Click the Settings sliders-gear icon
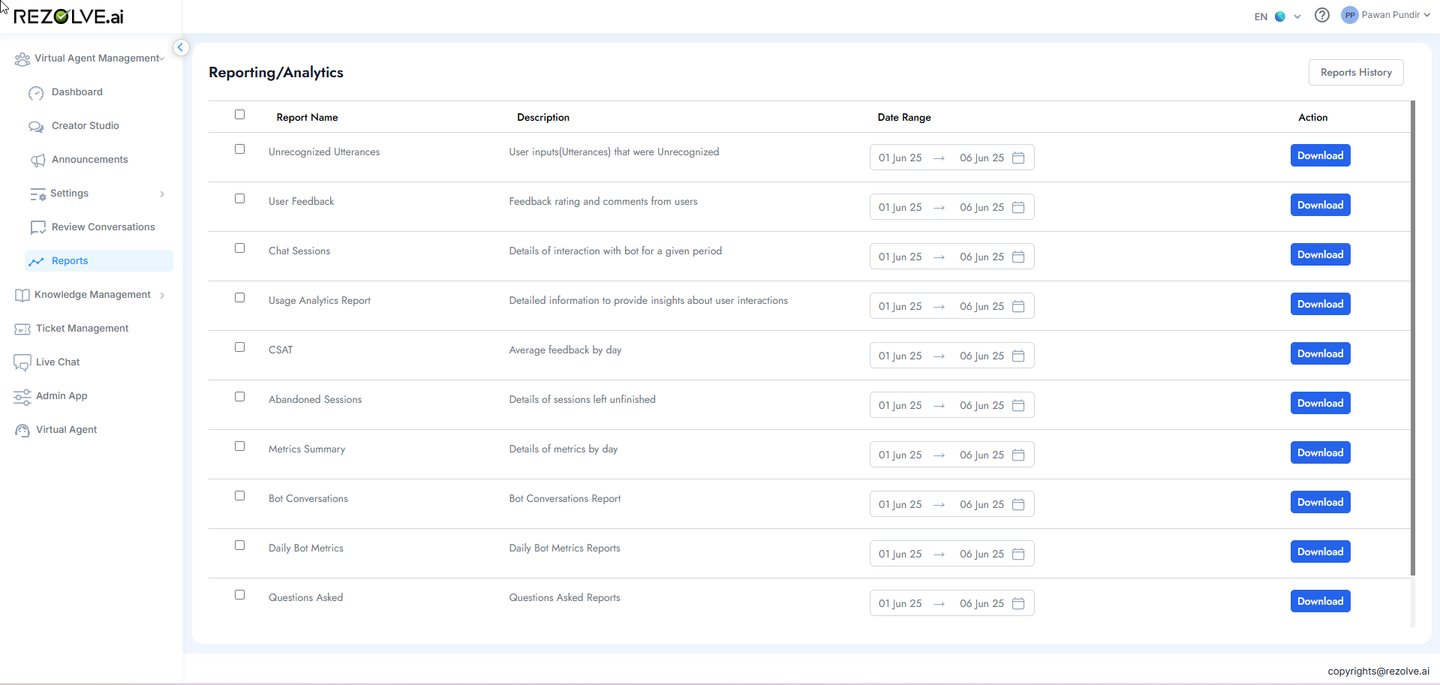The height and width of the screenshot is (685, 1440). pos(38,194)
